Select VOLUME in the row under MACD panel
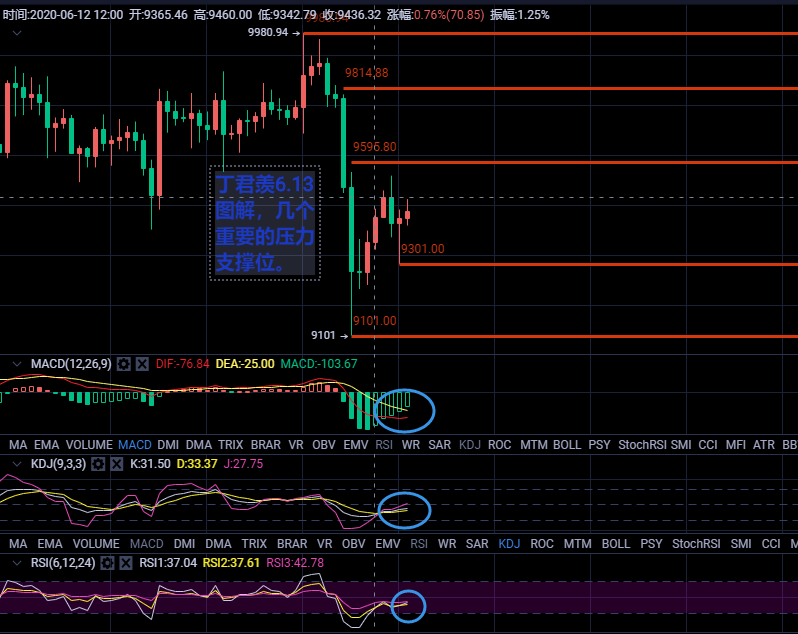798x634 pixels. tap(89, 445)
